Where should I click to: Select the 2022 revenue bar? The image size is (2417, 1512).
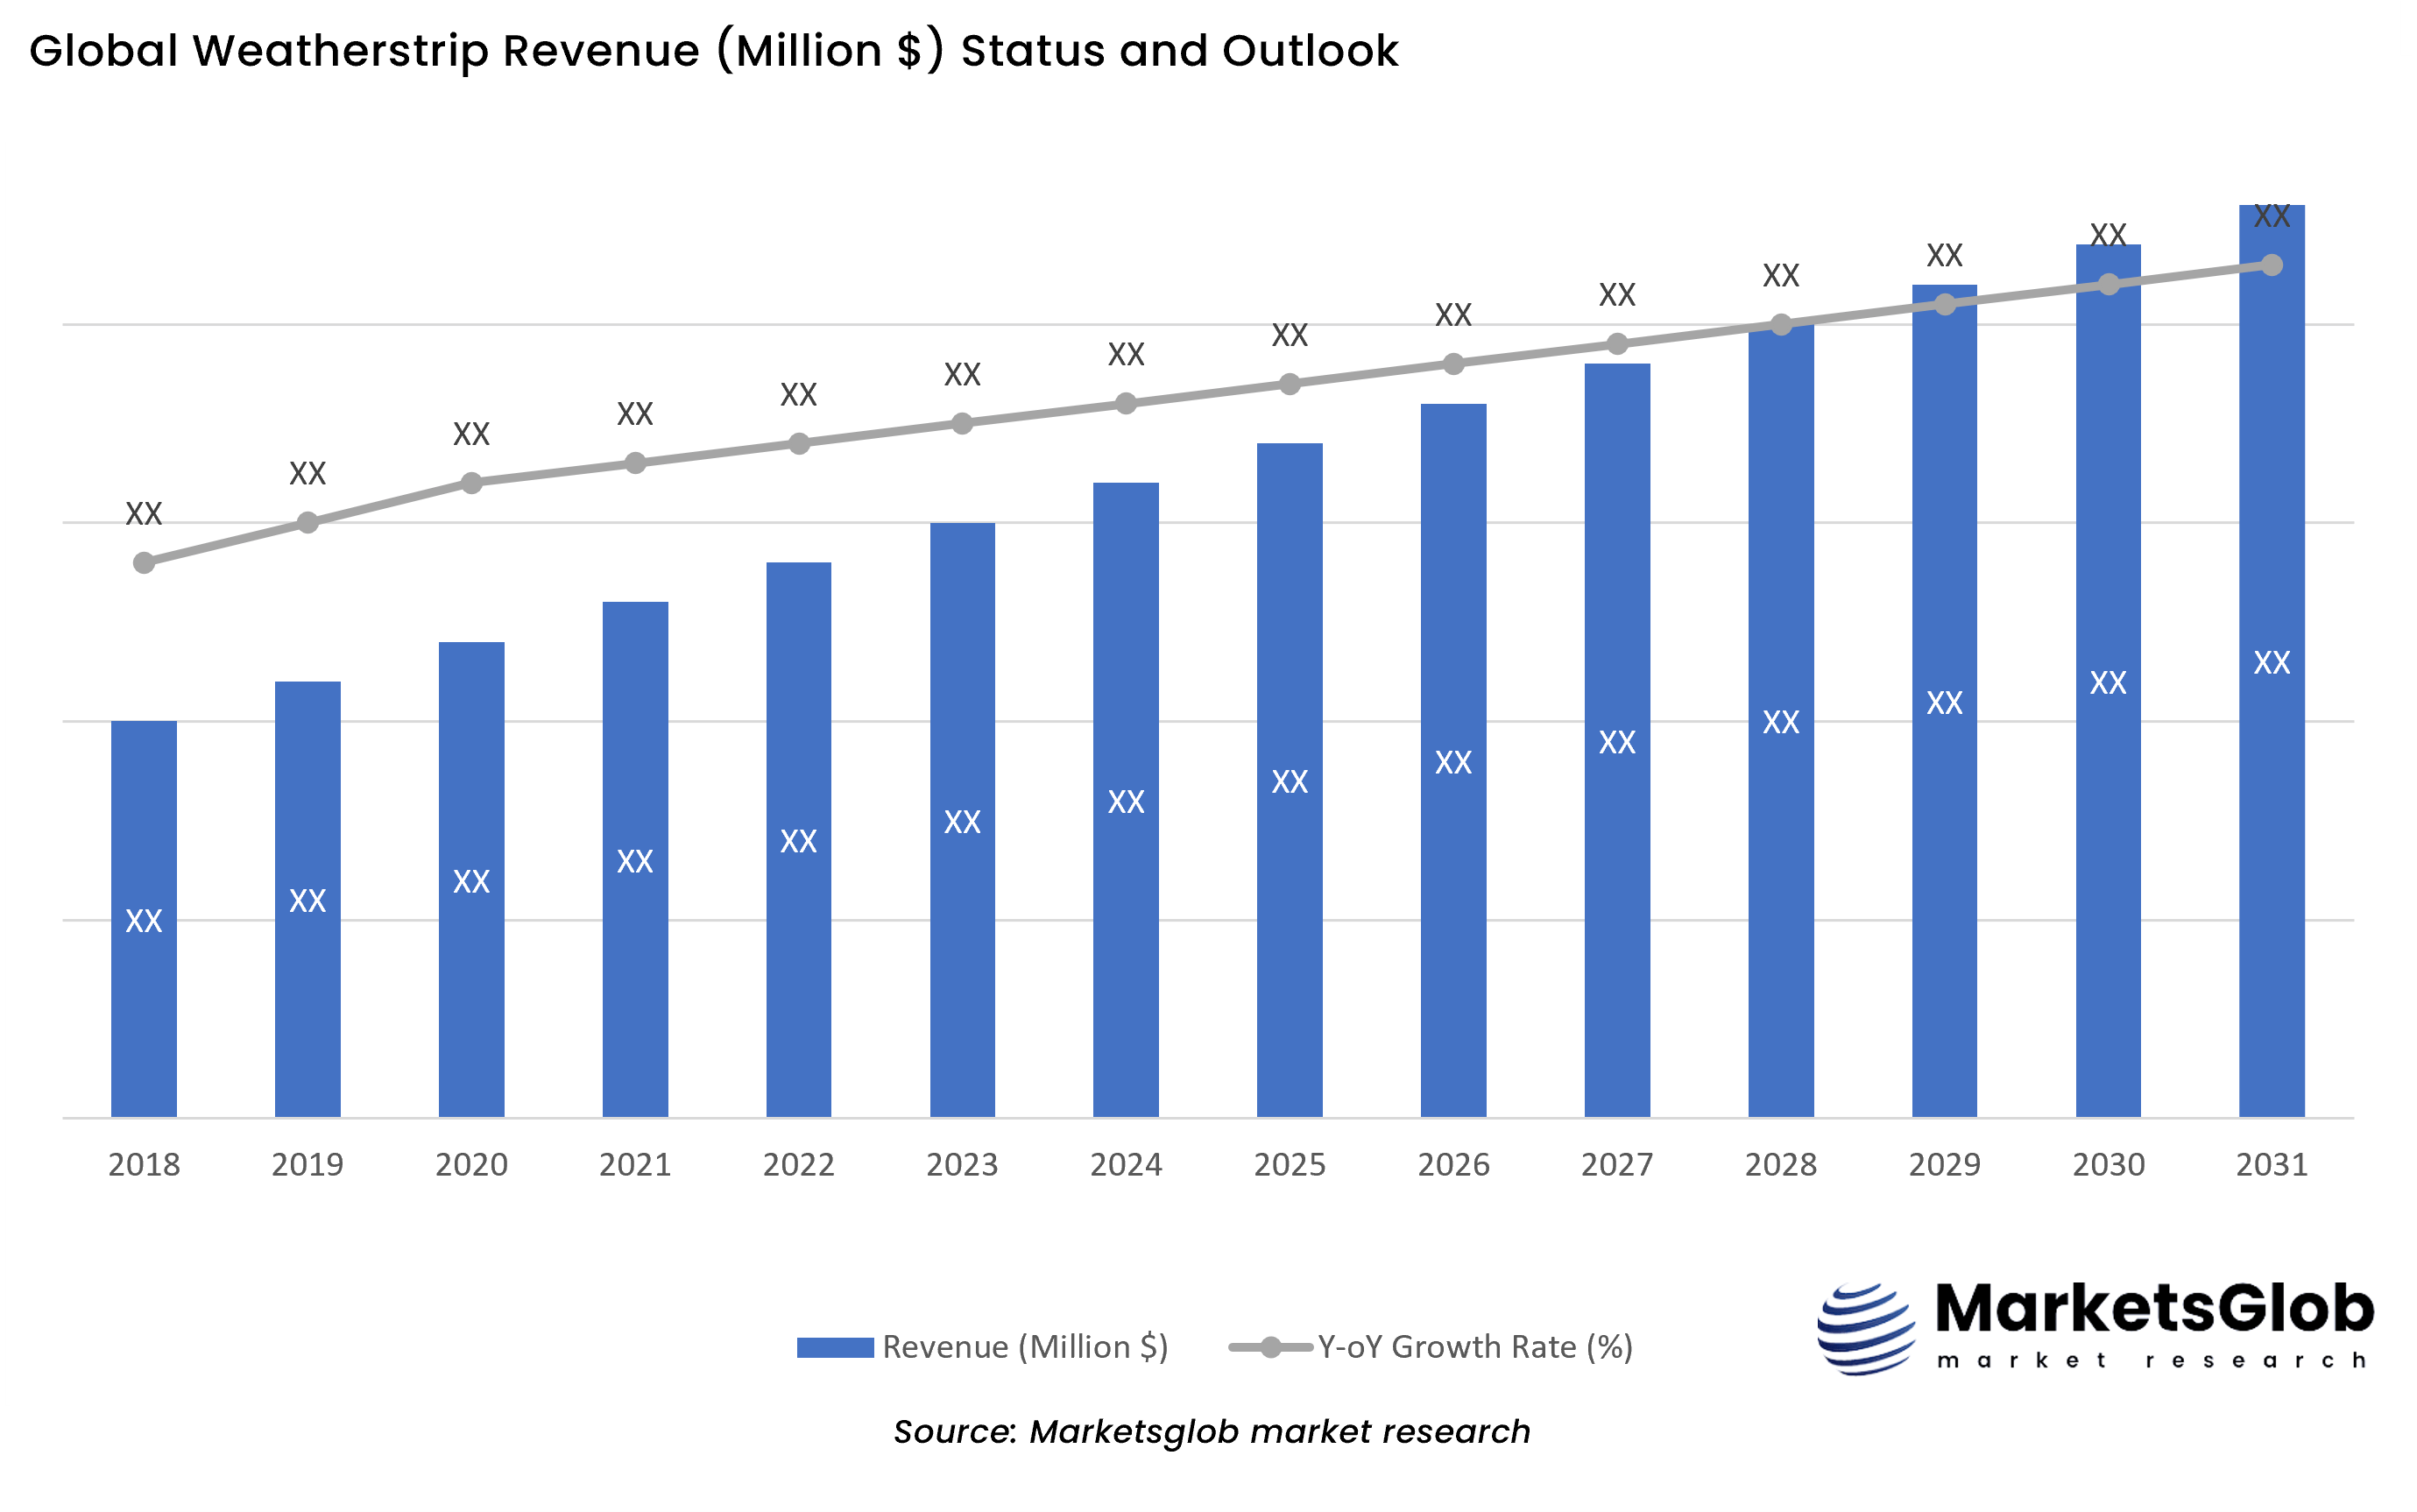tap(798, 840)
